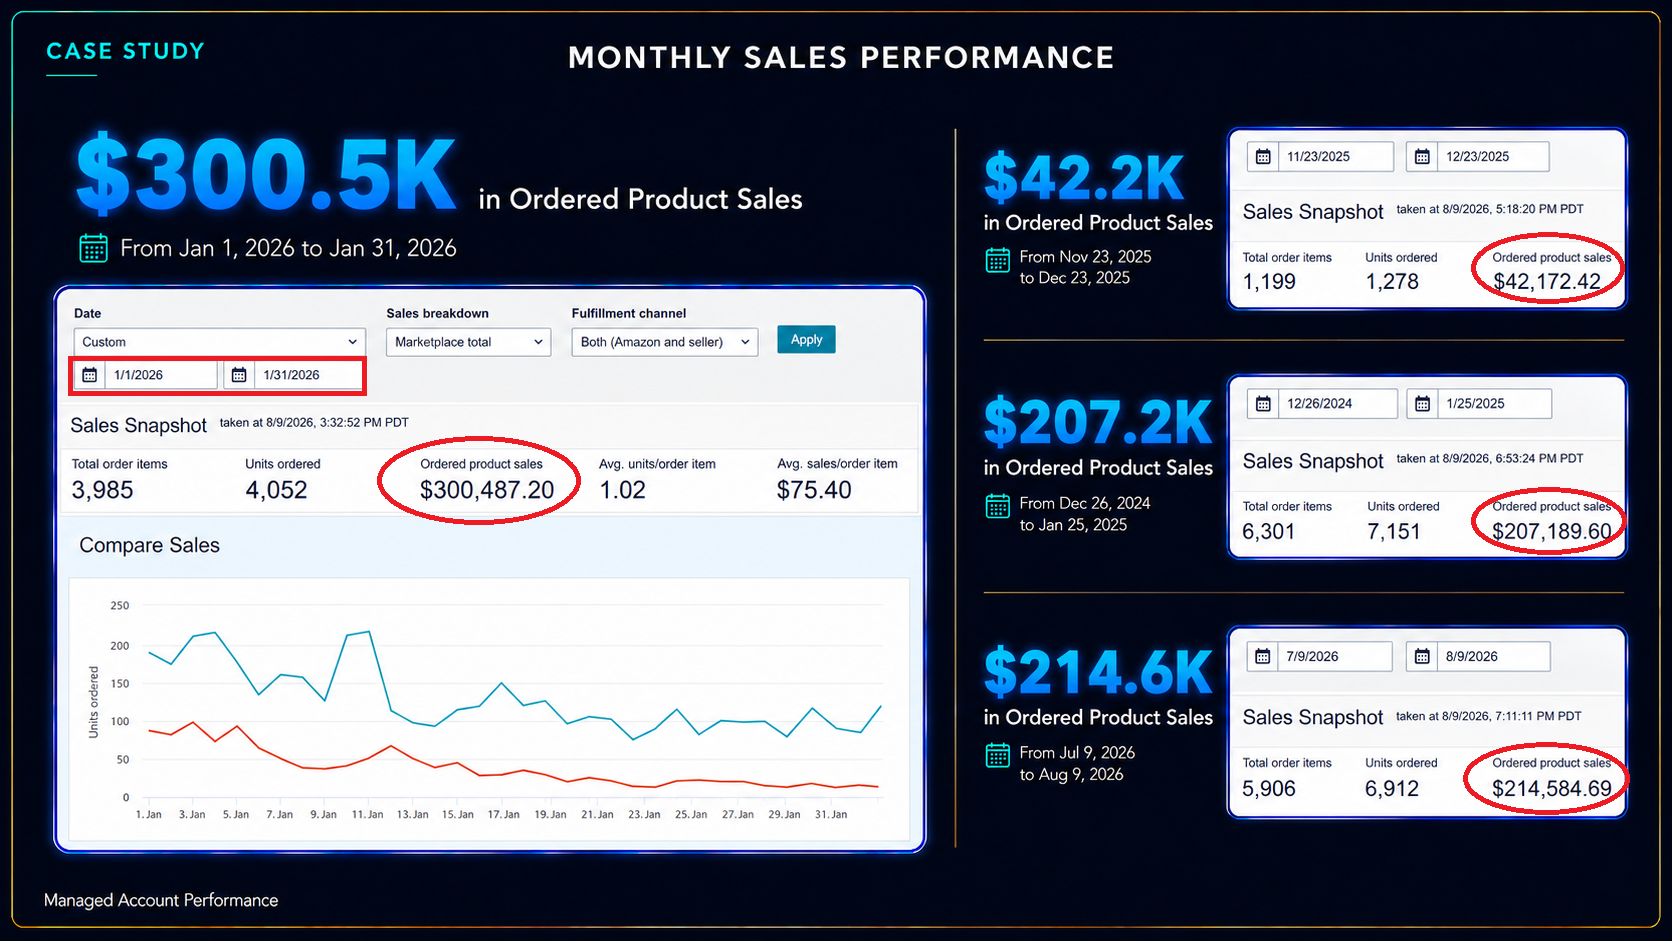1672x941 pixels.
Task: Click the 6,301 total order items value
Action: click(x=1269, y=532)
